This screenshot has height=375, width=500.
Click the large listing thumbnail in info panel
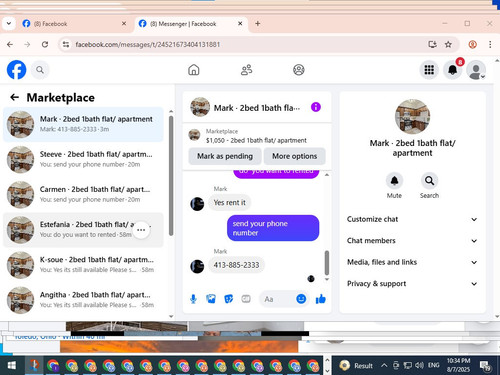pos(412,117)
